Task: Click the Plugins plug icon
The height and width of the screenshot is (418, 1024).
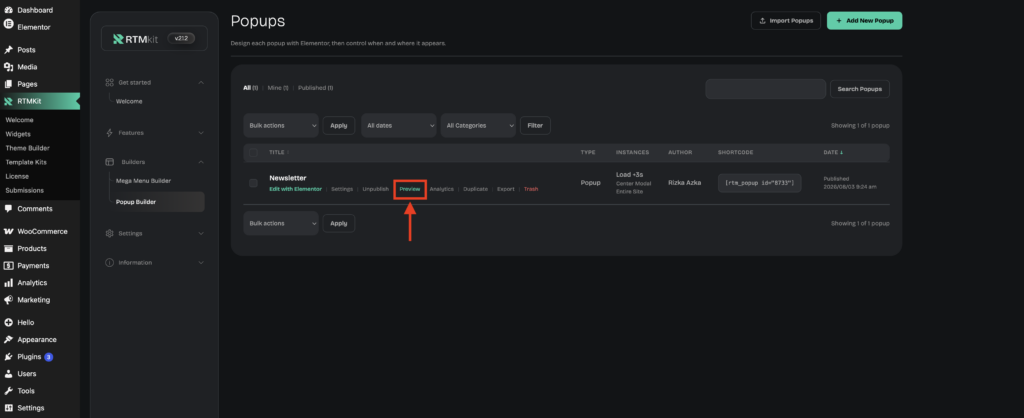Action: (x=8, y=357)
